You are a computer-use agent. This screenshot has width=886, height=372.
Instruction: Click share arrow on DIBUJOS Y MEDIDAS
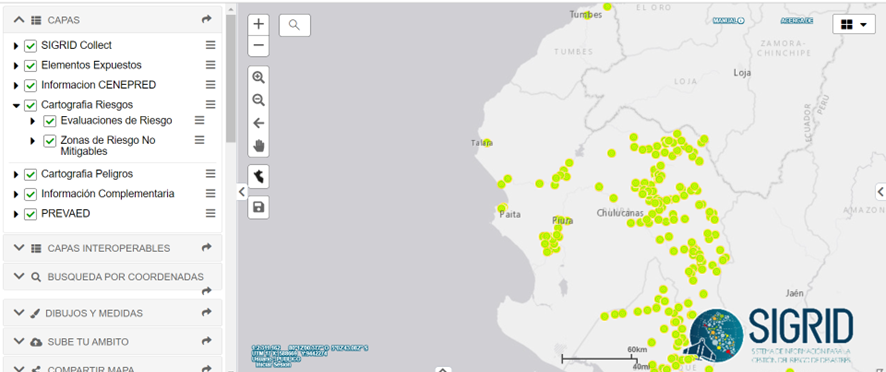[x=206, y=313]
